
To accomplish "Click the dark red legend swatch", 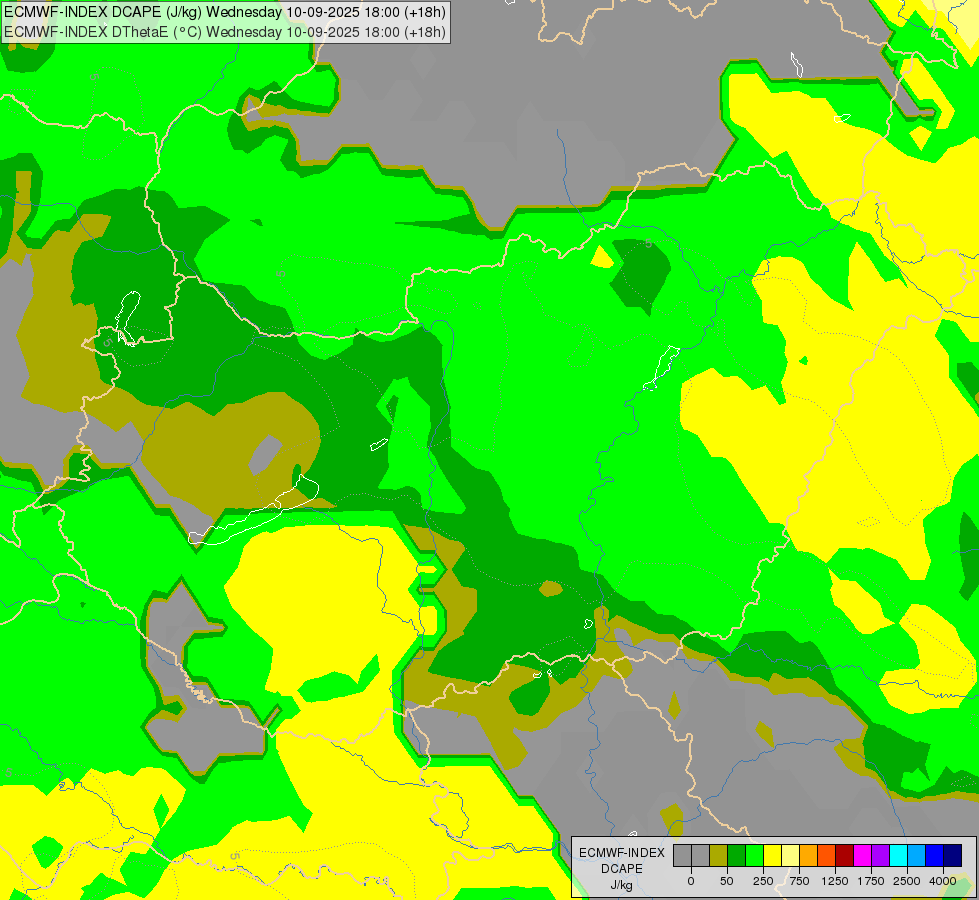I will 844,855.
